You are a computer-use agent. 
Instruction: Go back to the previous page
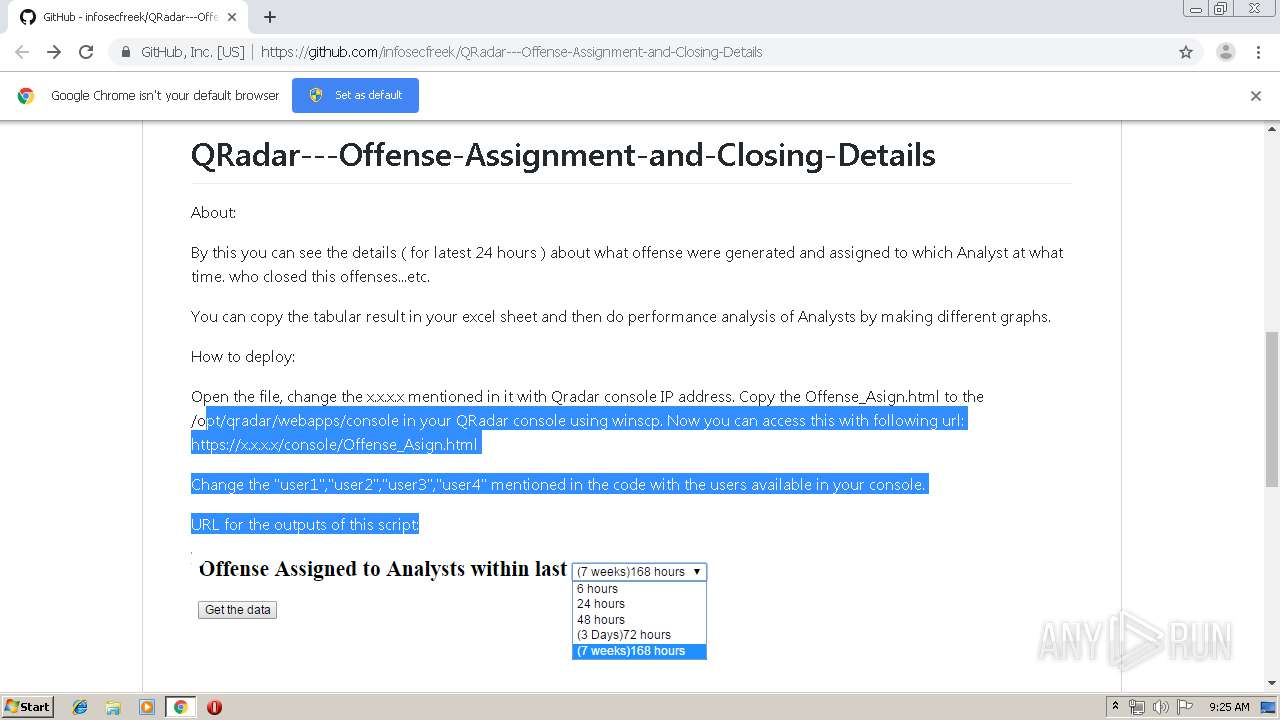point(22,52)
